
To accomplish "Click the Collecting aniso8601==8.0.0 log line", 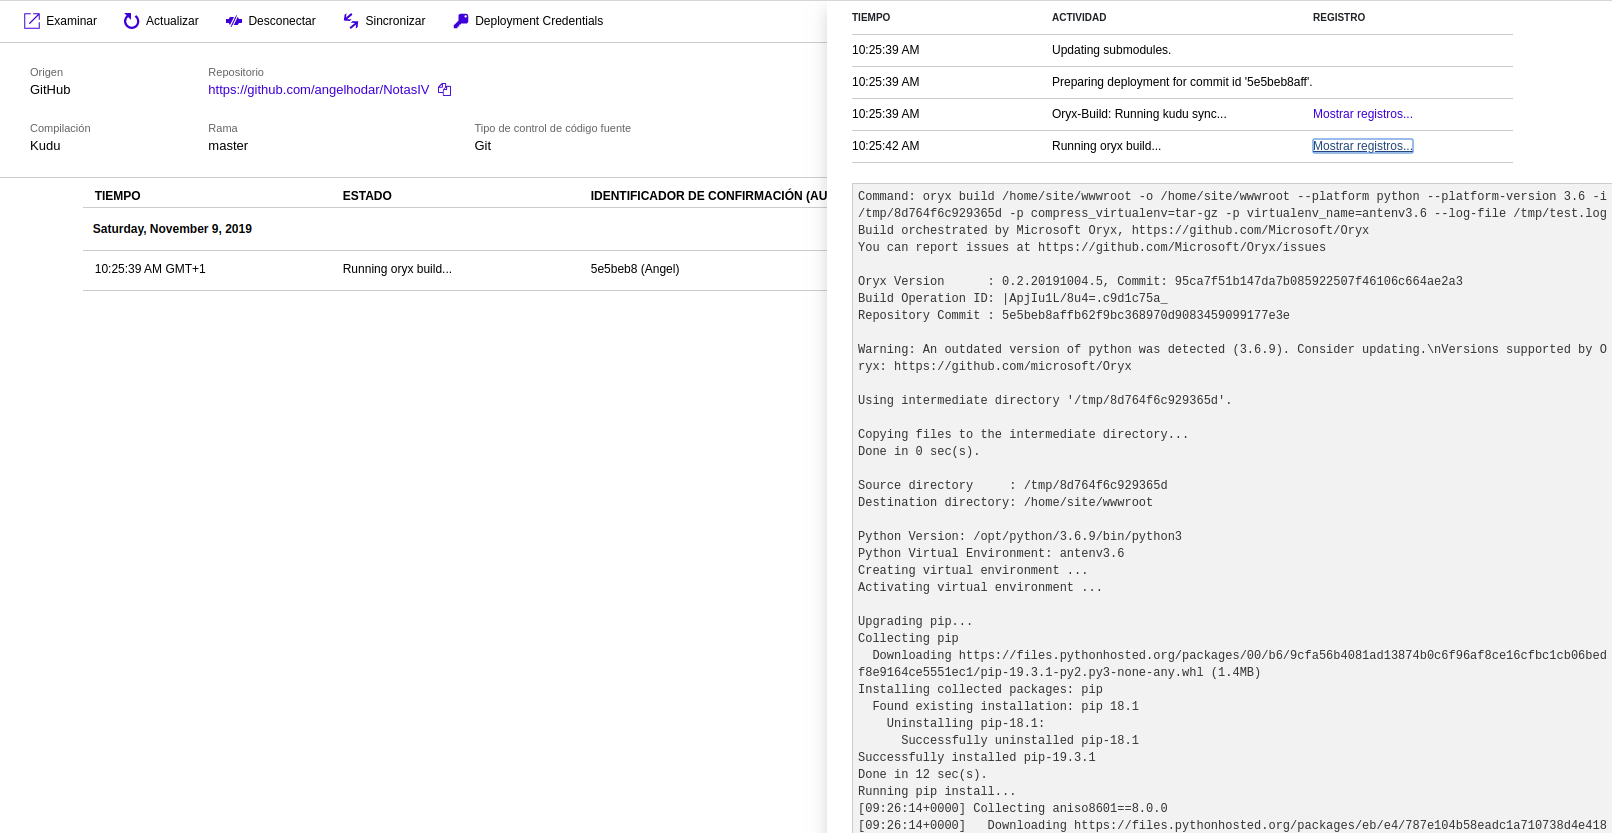I will click(x=1013, y=808).
